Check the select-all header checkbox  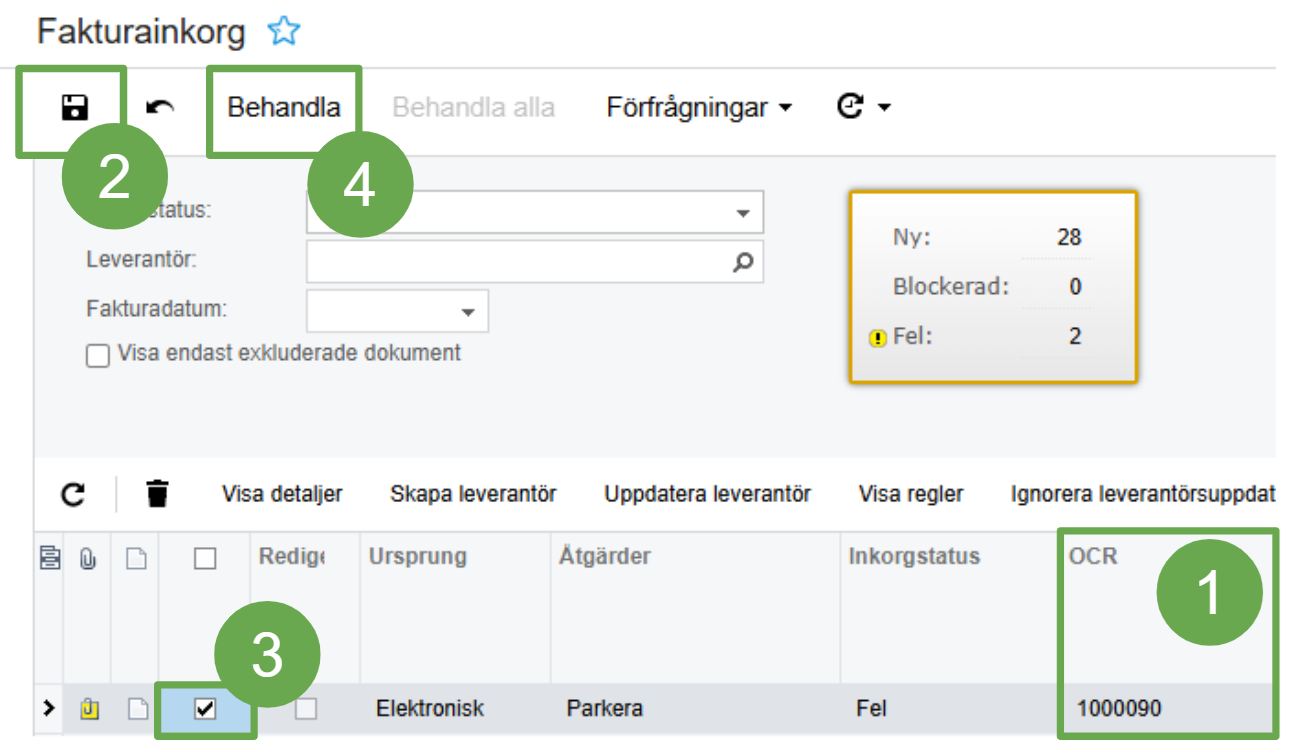pos(205,559)
